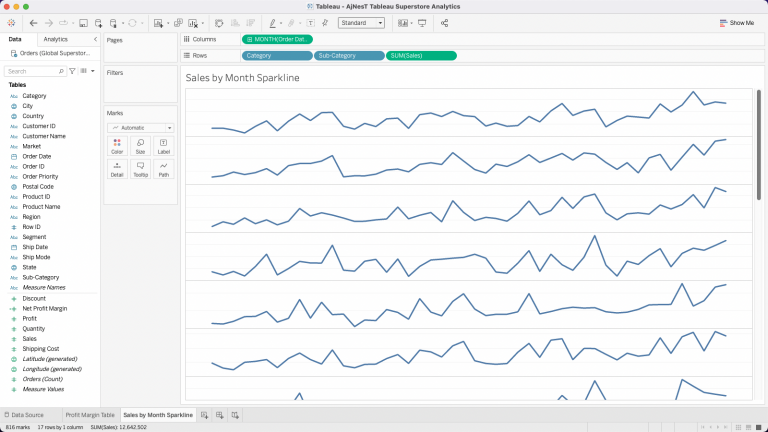The image size is (768, 432).
Task: Click the Save icon in the toolbar
Action: point(83,22)
